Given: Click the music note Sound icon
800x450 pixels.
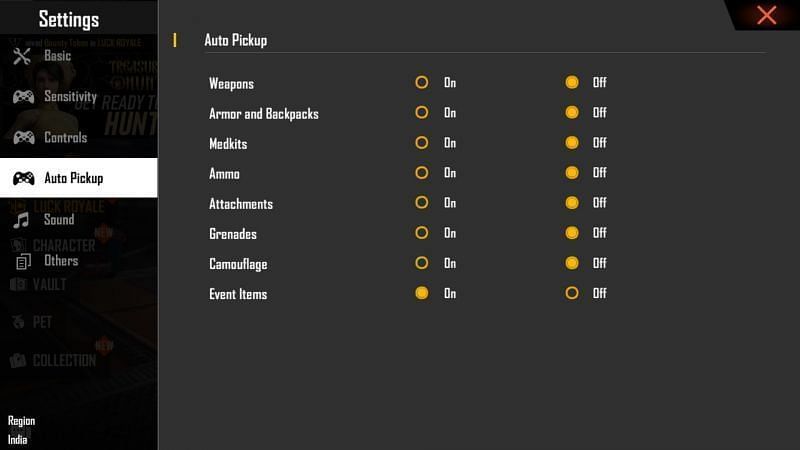Looking at the screenshot, I should (x=21, y=220).
